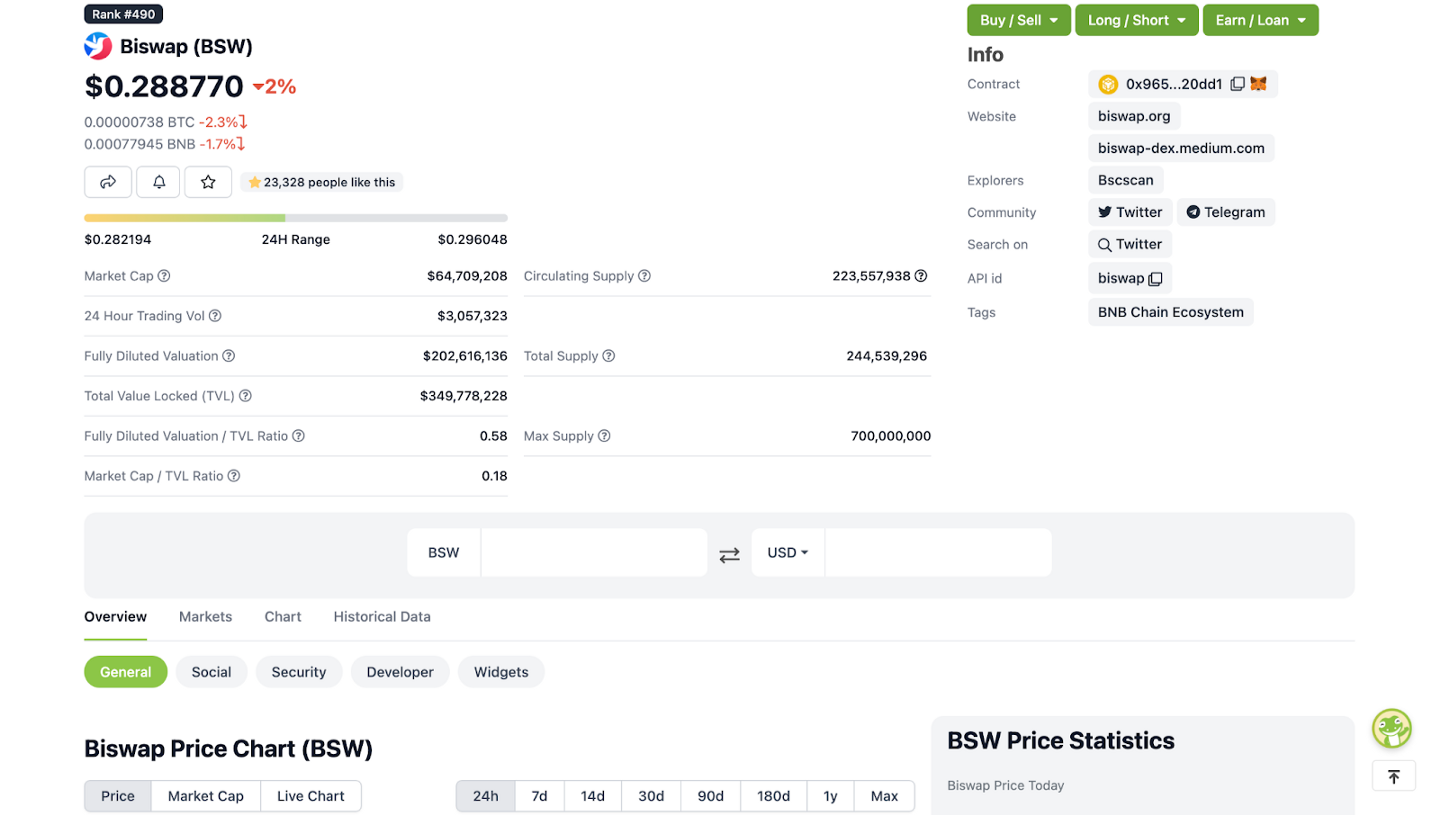The image size is (1440, 815).
Task: Click the Biswap coin logo
Action: coord(98,46)
